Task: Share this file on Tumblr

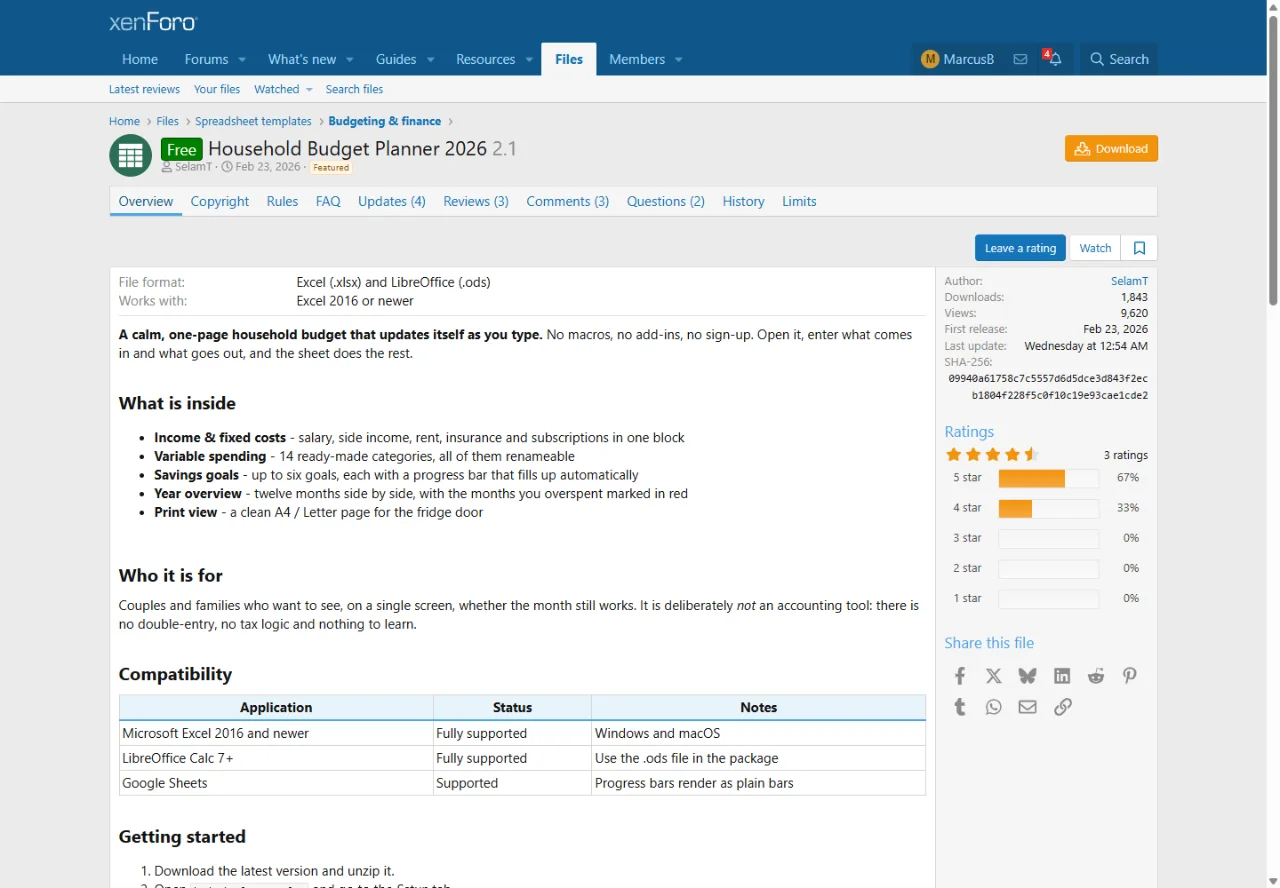Action: 960,707
